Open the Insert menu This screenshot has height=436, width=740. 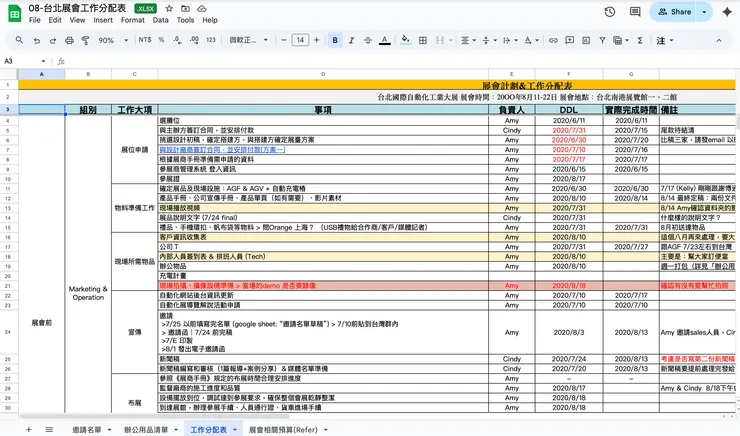pos(103,20)
